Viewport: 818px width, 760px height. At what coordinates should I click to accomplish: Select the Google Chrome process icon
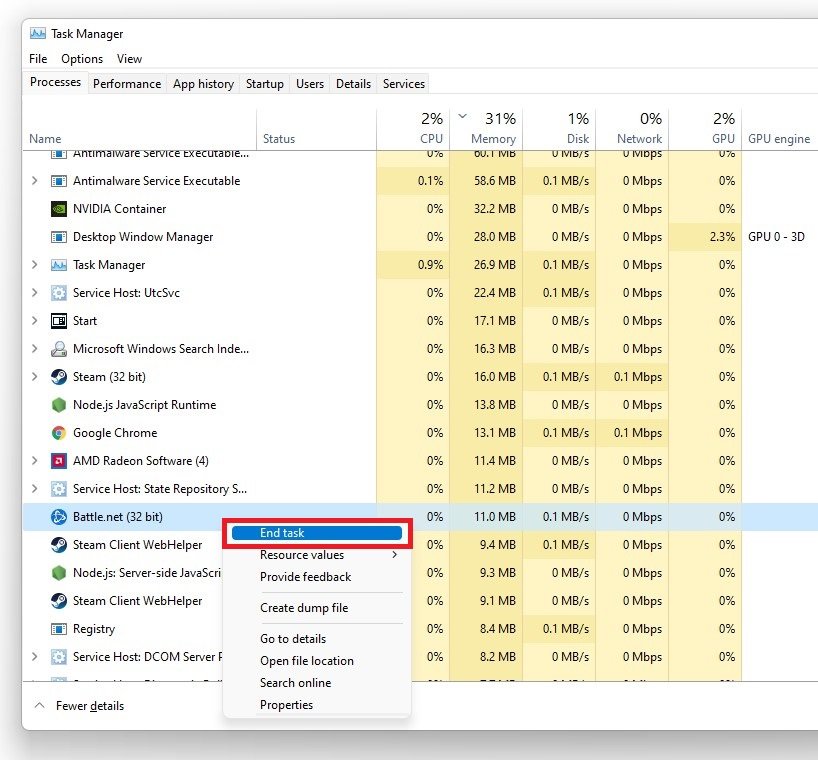59,433
